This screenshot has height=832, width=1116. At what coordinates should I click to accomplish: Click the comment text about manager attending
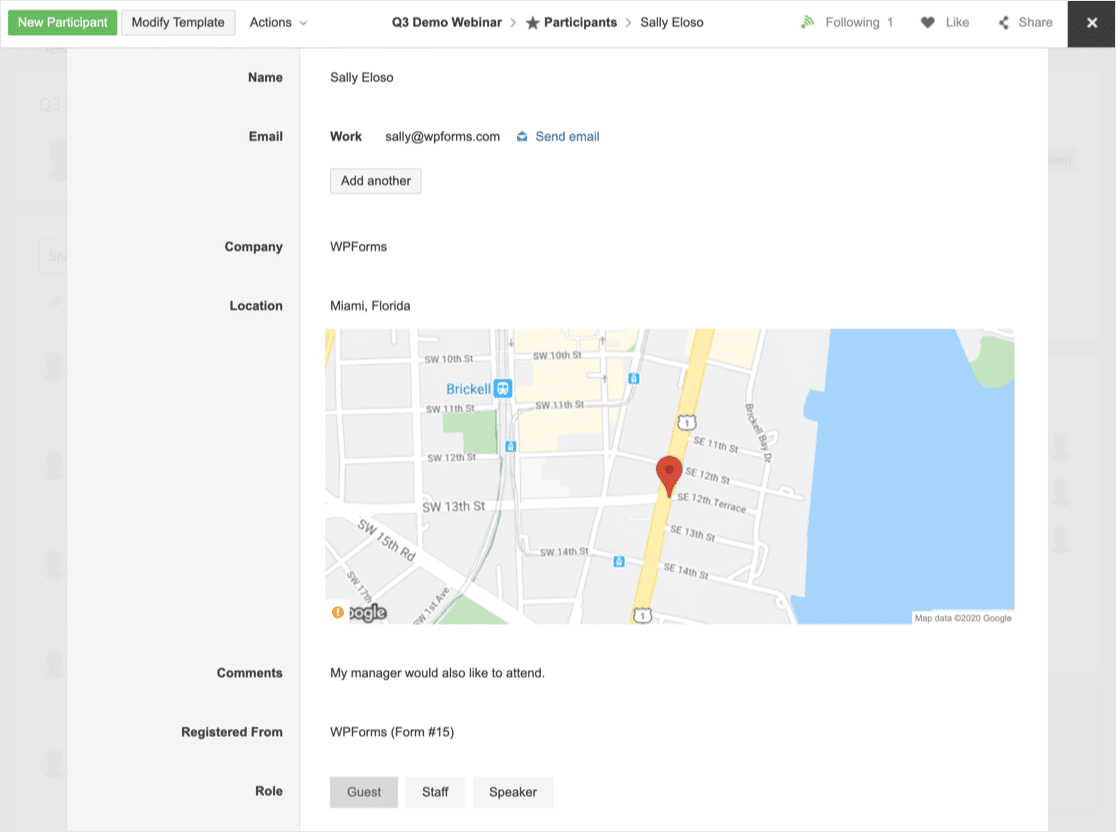(x=437, y=673)
